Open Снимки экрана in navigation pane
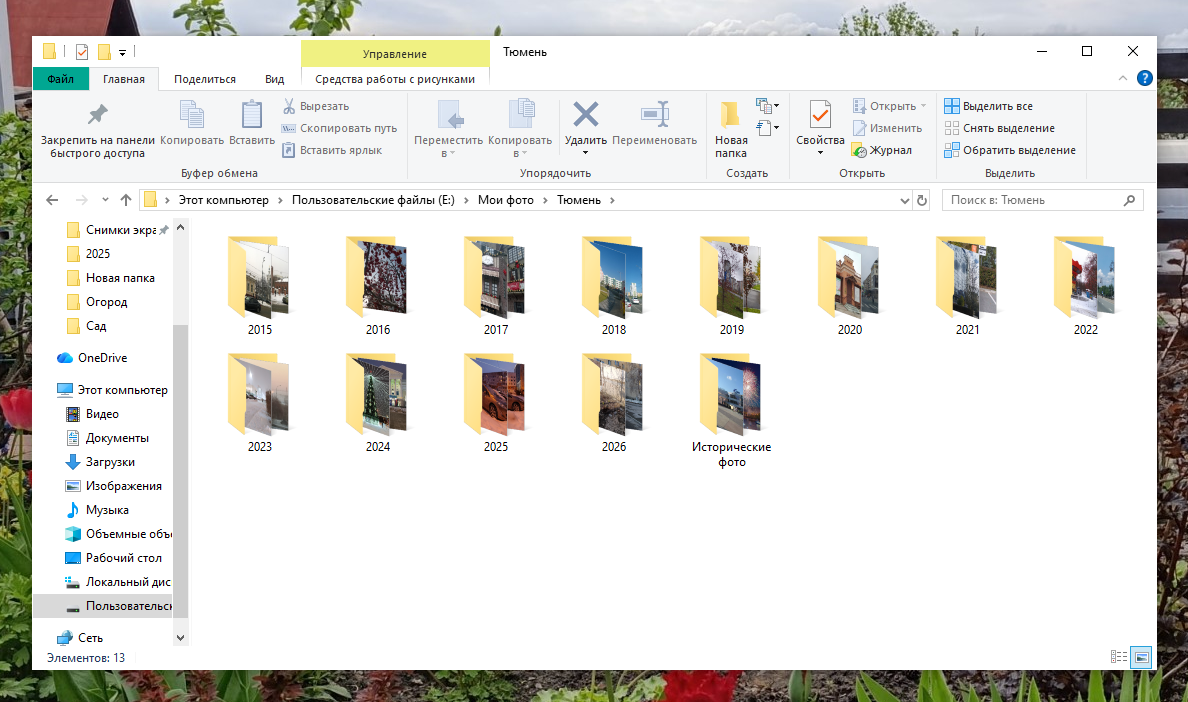 111,230
